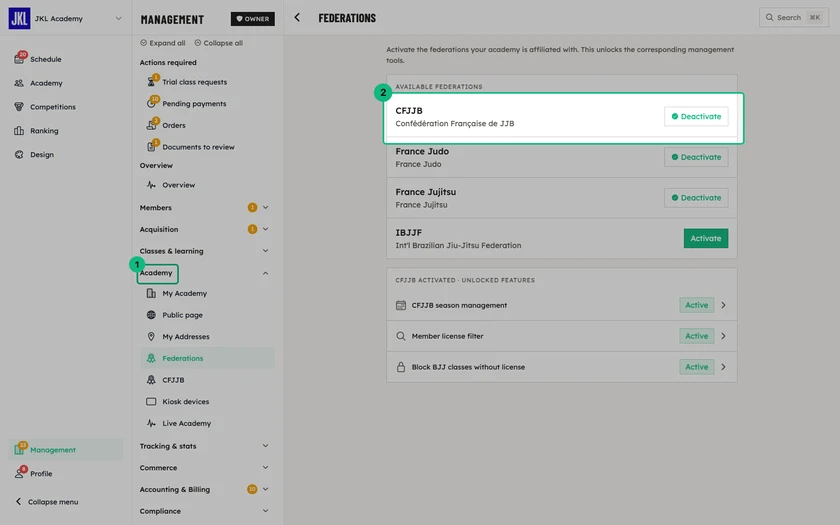Screen dimensions: 840x525
Task: Click the Owner role badge
Action: coord(252,19)
